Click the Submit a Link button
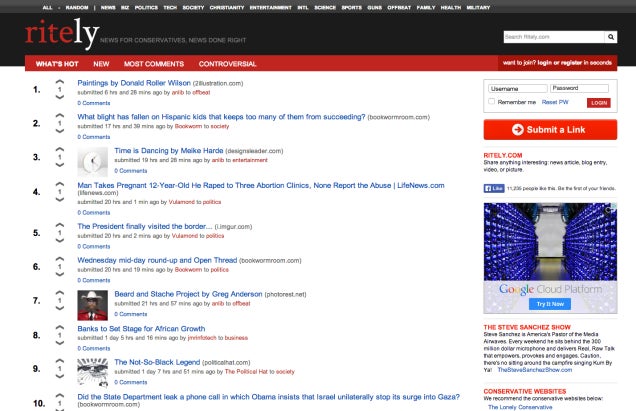Screen dimensions: 636x411 coord(550,130)
